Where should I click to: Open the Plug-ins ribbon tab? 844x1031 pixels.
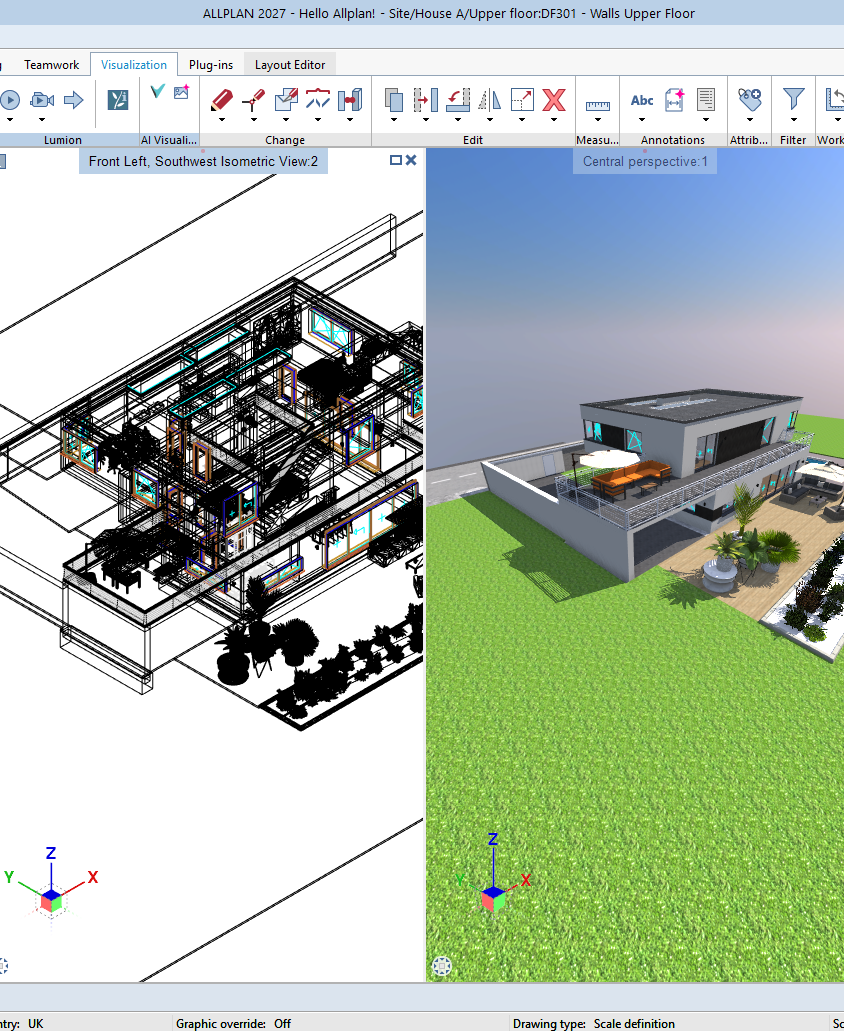pyautogui.click(x=211, y=64)
